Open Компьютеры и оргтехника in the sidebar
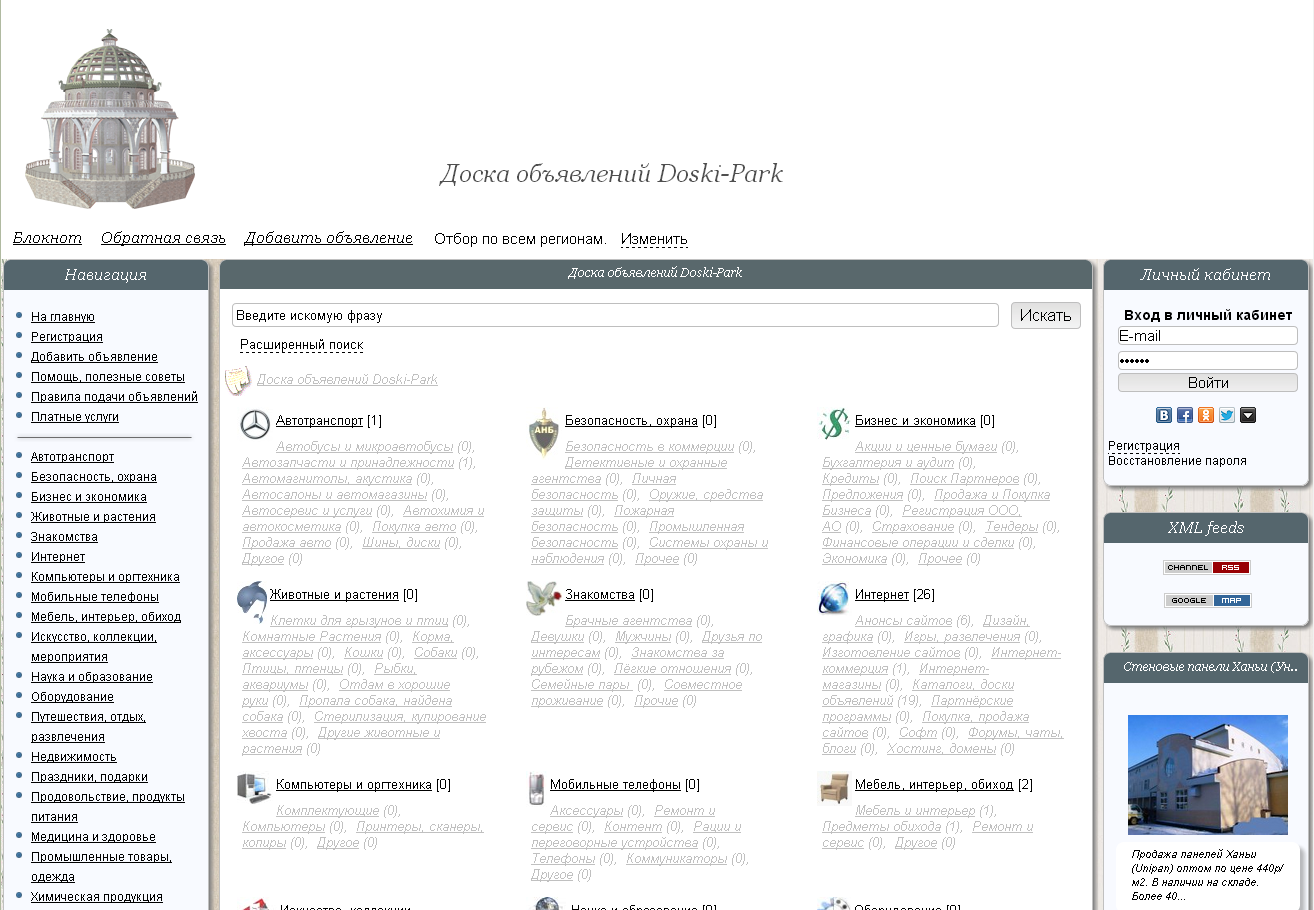Image resolution: width=1314 pixels, height=910 pixels. (105, 577)
